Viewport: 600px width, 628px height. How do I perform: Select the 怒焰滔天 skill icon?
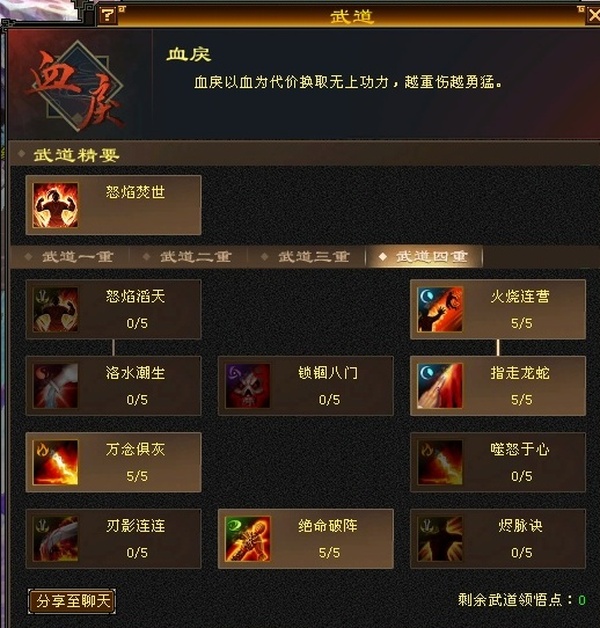pos(55,309)
